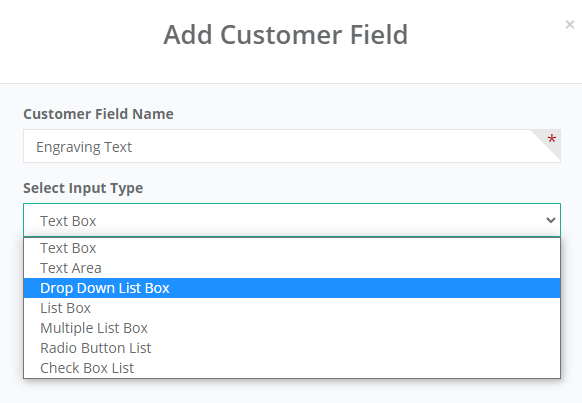Click the dropdown chevron arrow icon
582x403 pixels.
pos(551,220)
